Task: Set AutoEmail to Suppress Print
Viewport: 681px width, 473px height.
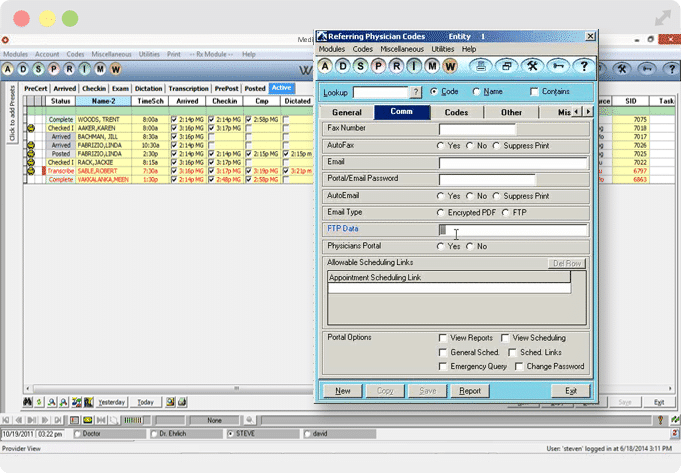Action: coord(496,196)
